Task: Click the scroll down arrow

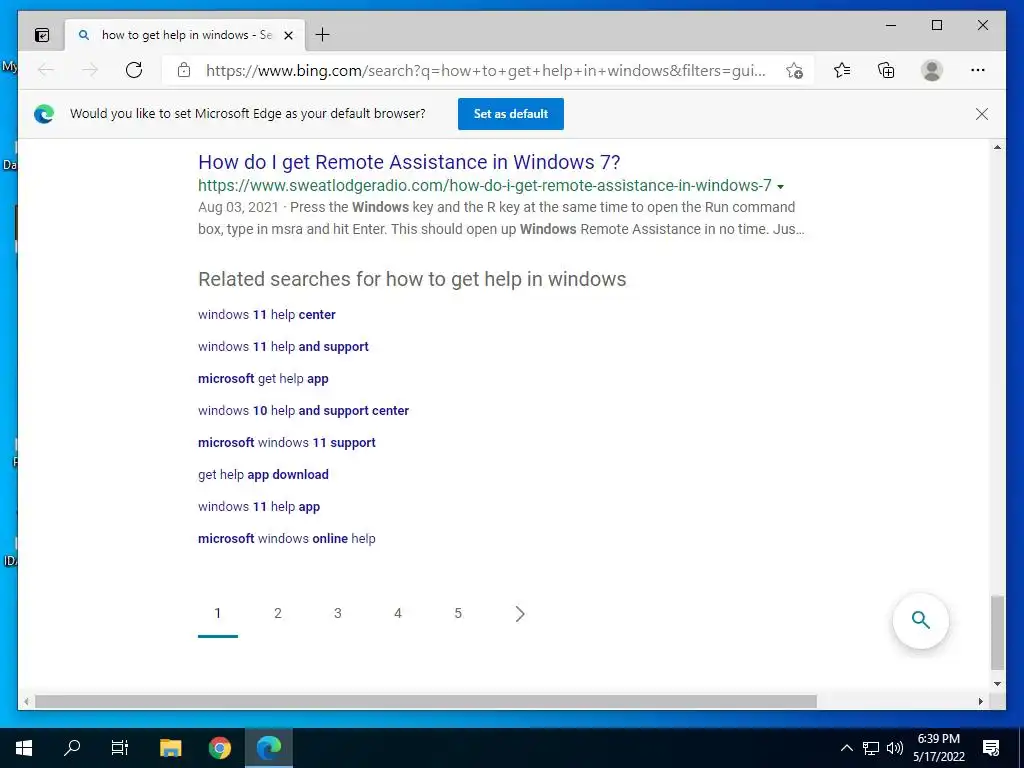Action: click(x=997, y=684)
